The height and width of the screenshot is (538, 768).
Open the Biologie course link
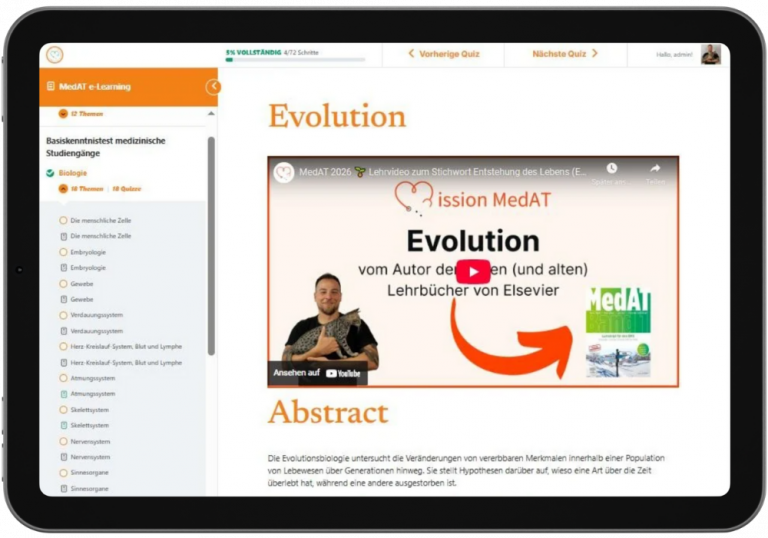coord(72,173)
